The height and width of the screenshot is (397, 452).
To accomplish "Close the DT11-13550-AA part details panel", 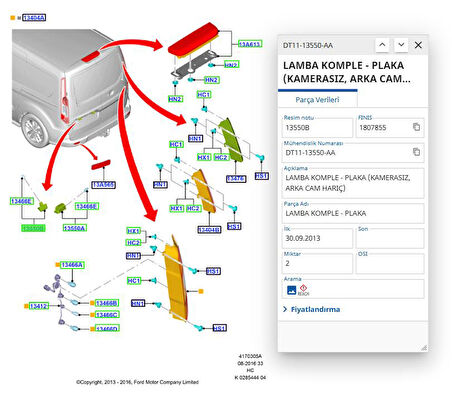I will pos(418,45).
